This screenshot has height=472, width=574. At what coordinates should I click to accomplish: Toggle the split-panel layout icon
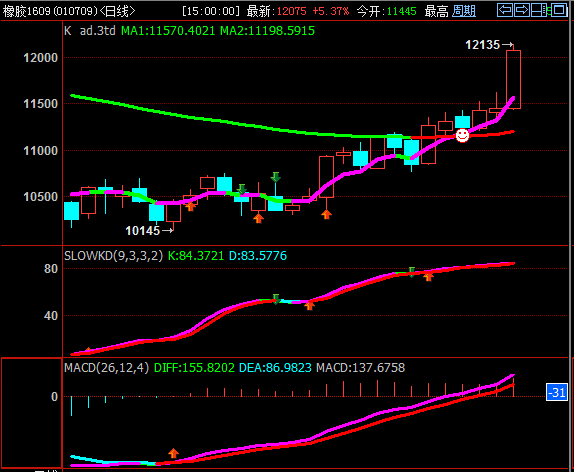click(540, 10)
